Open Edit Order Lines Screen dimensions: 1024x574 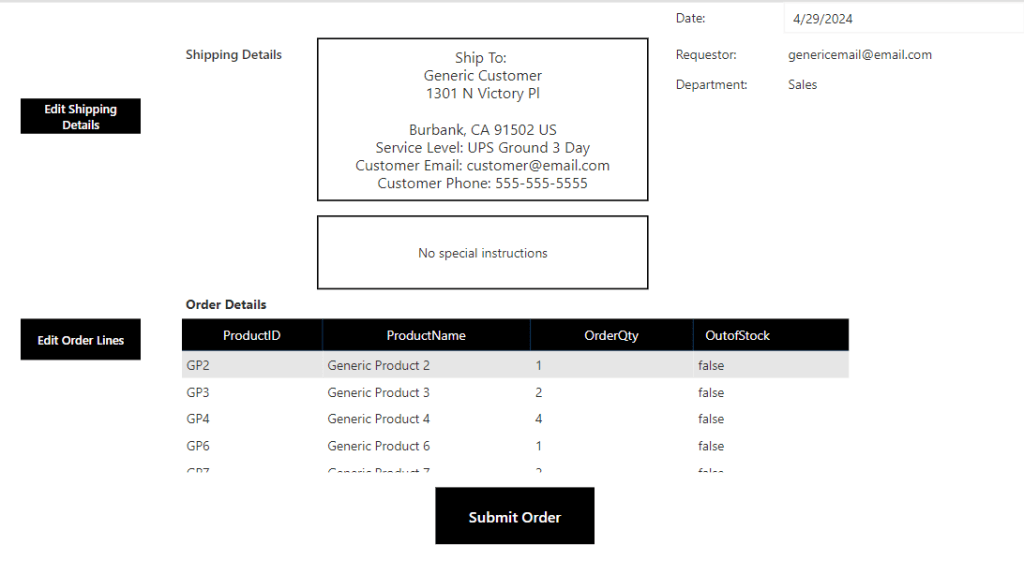80,340
